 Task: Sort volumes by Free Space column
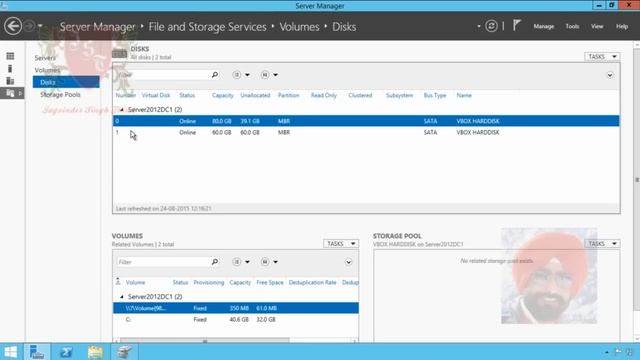270,282
